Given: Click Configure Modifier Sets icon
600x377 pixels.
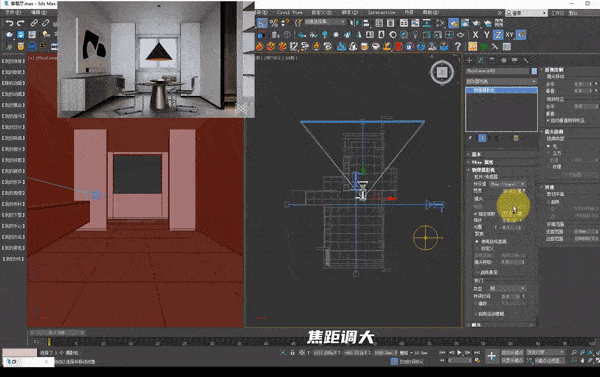Looking at the screenshot, I should coord(516,138).
